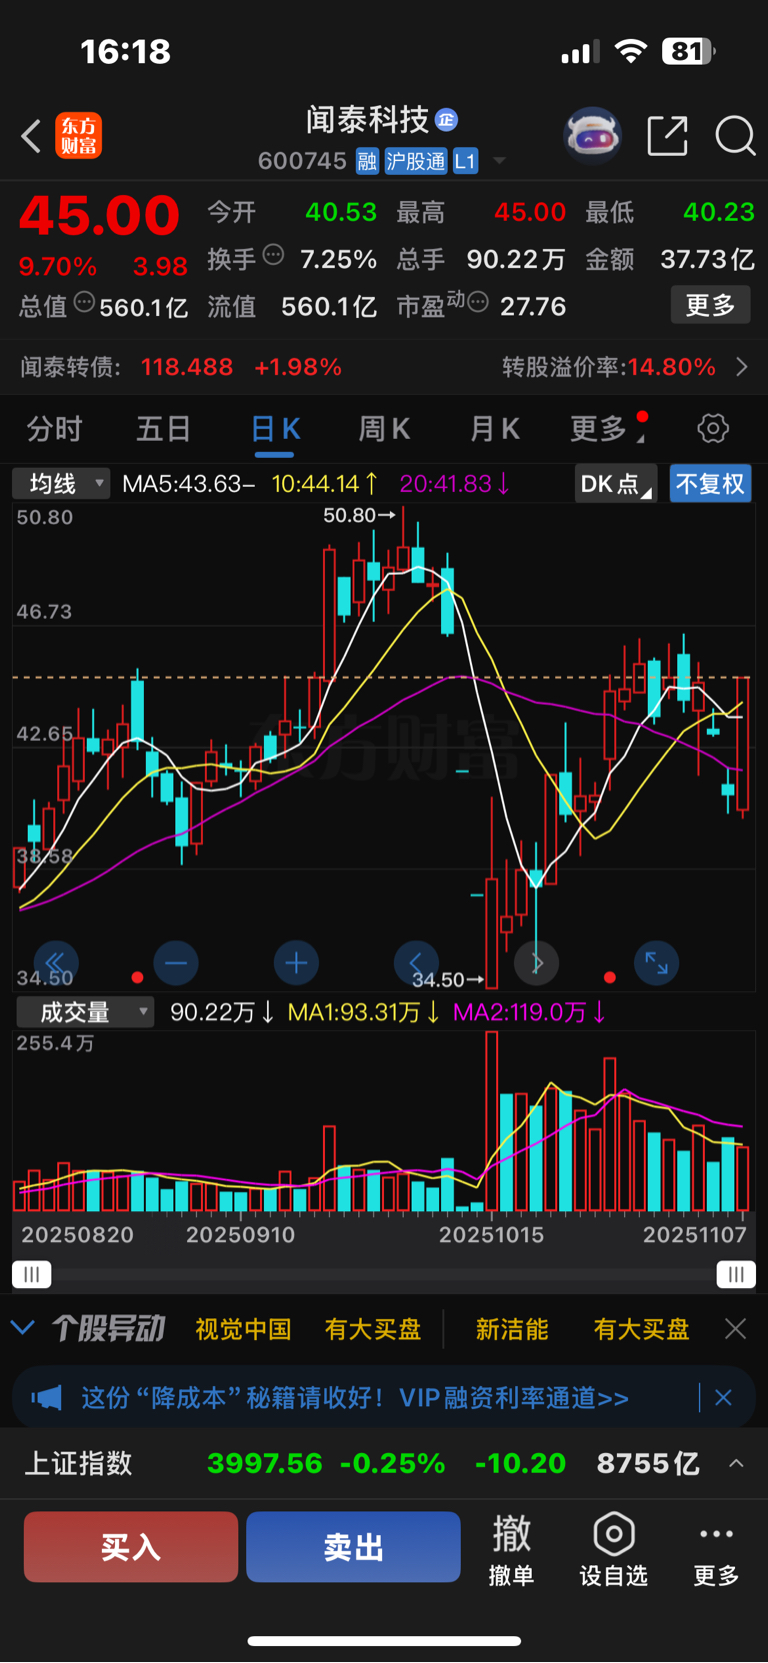Image resolution: width=768 pixels, height=1663 pixels.
Task: Collapse the 个股异动 ticker chevron
Action: point(22,1328)
